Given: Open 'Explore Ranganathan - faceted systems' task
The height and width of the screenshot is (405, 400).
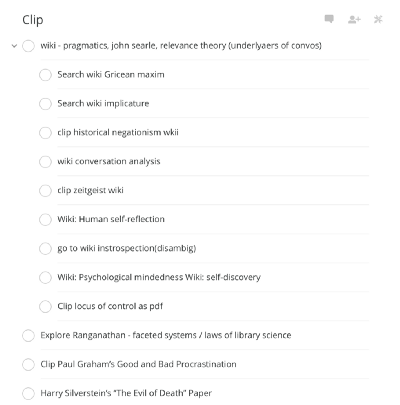Looking at the screenshot, I should (166, 335).
